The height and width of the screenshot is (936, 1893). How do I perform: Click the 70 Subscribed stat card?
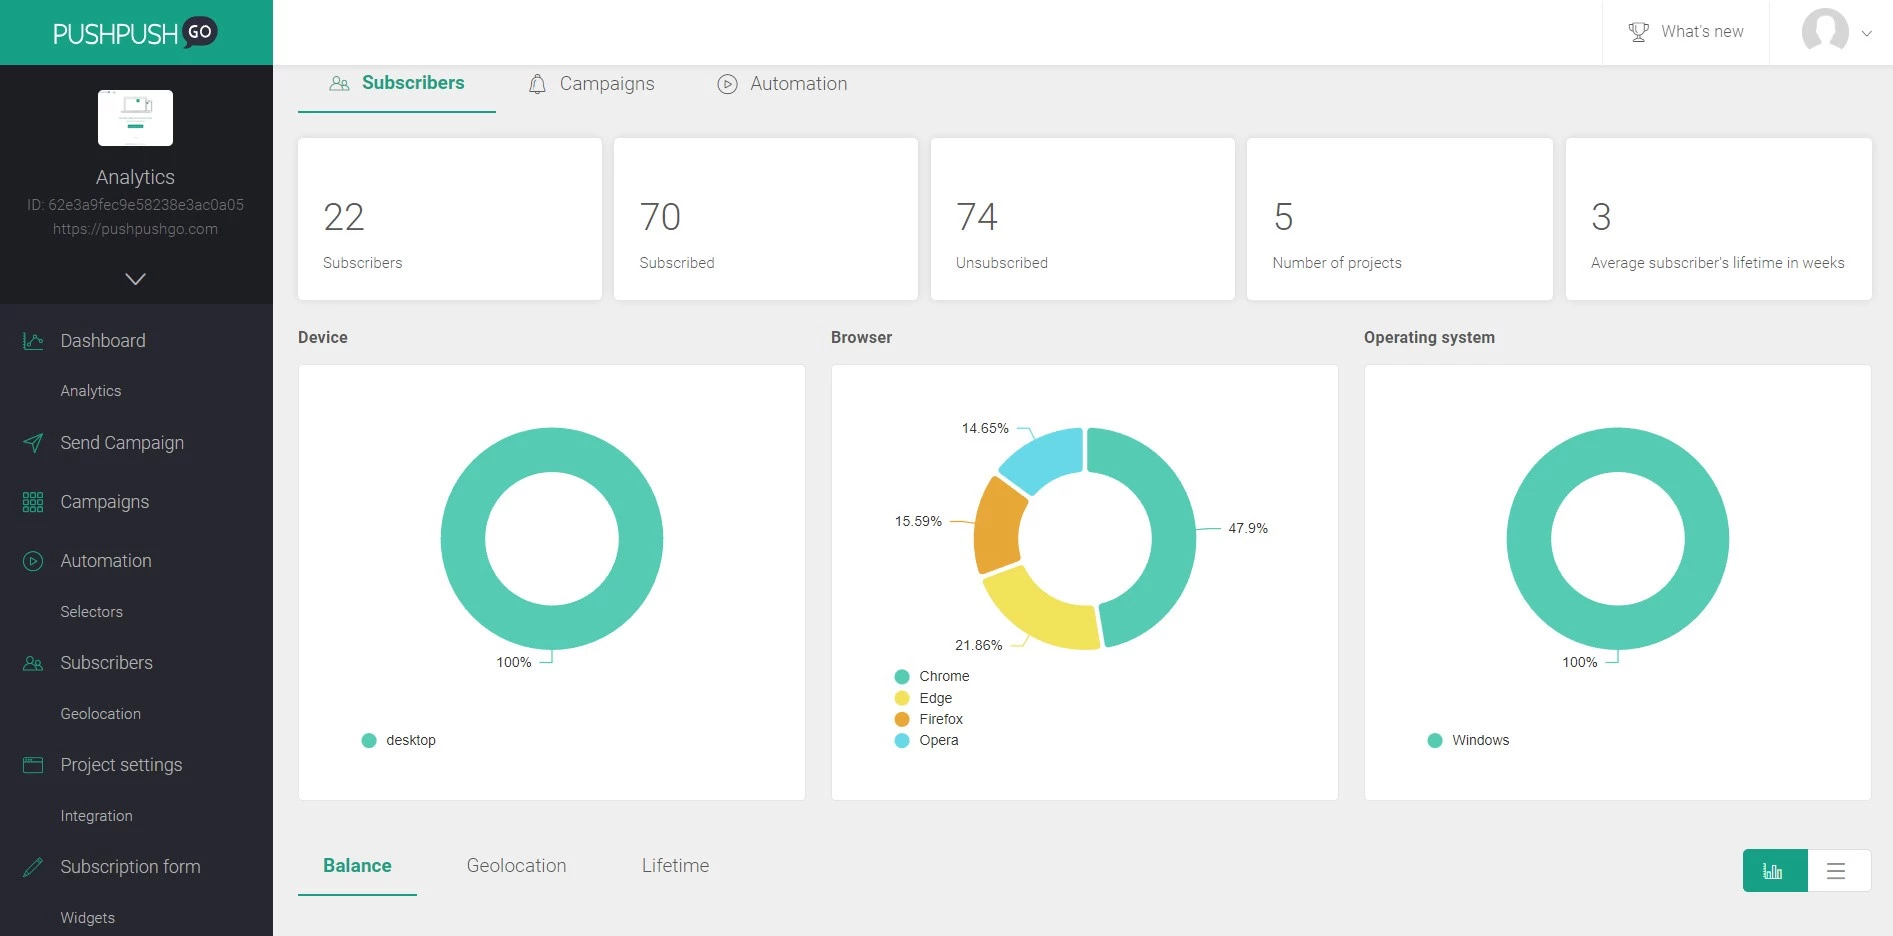(x=766, y=219)
